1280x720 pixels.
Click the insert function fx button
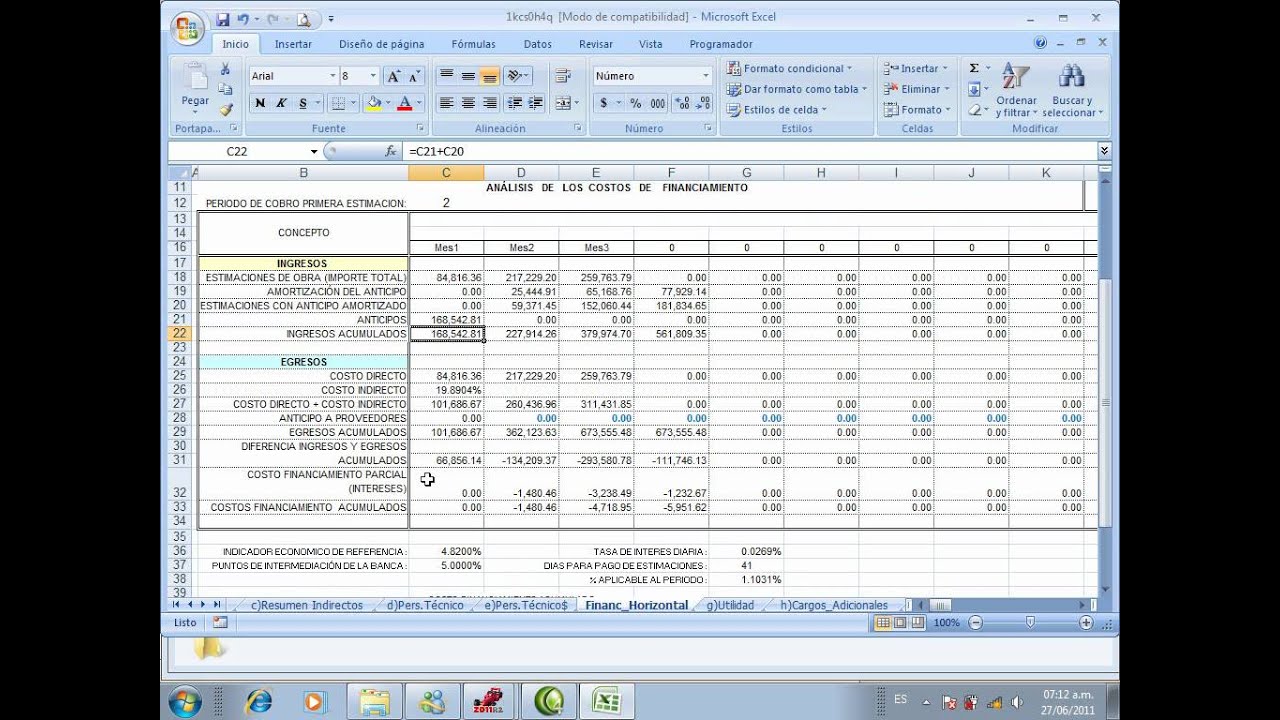[391, 151]
